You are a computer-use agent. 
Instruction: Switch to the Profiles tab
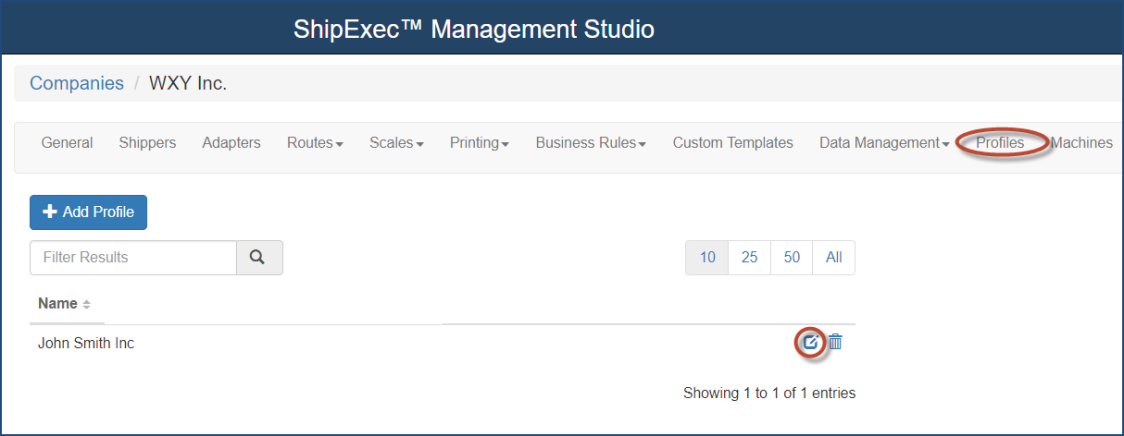point(1000,143)
